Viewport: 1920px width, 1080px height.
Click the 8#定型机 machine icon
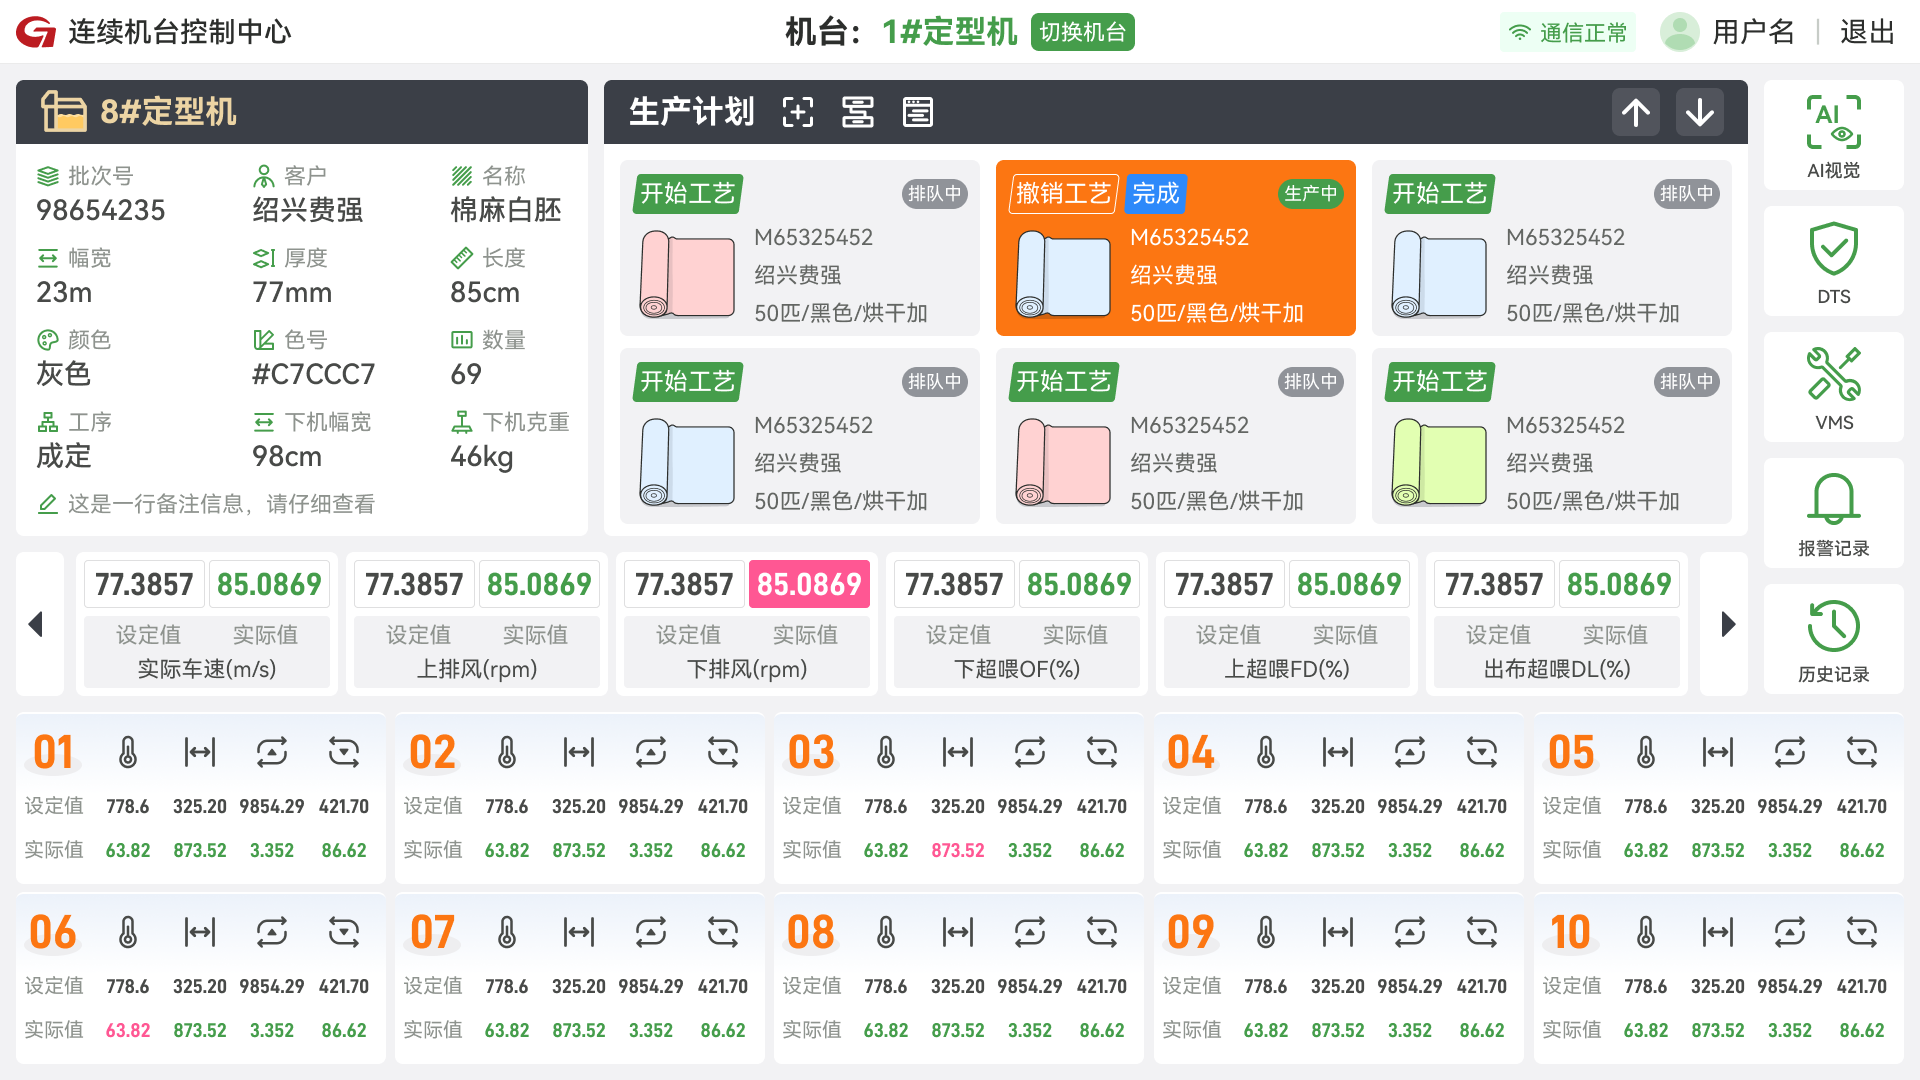tap(64, 112)
